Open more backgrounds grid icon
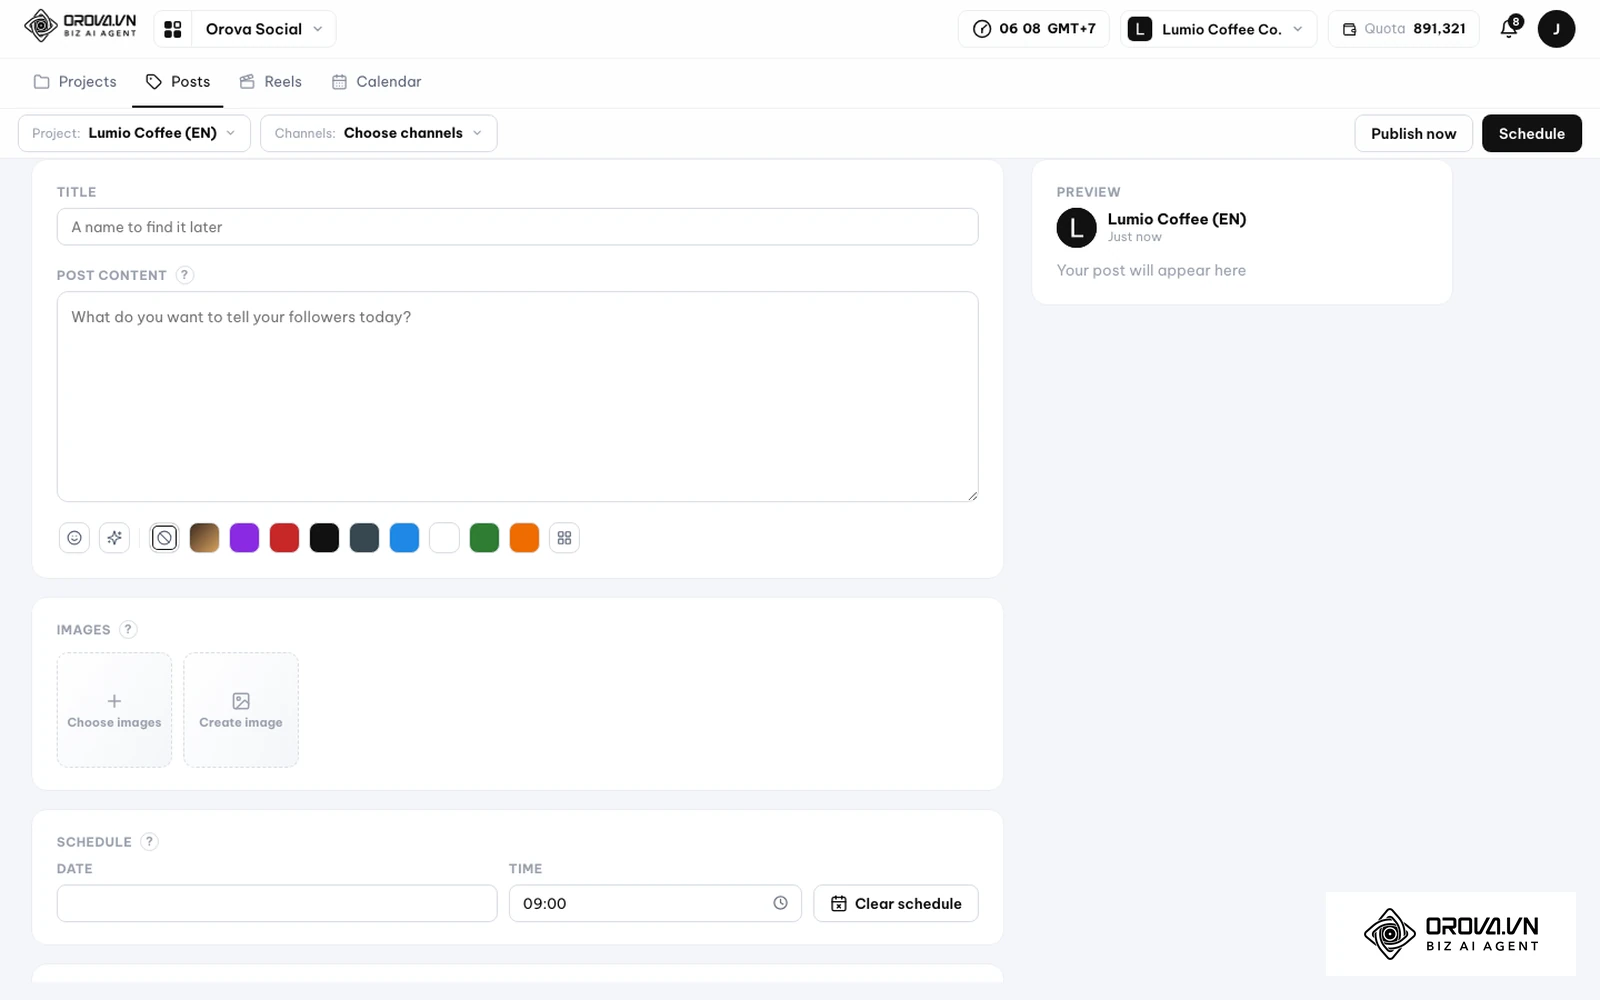1600x1000 pixels. (x=564, y=538)
